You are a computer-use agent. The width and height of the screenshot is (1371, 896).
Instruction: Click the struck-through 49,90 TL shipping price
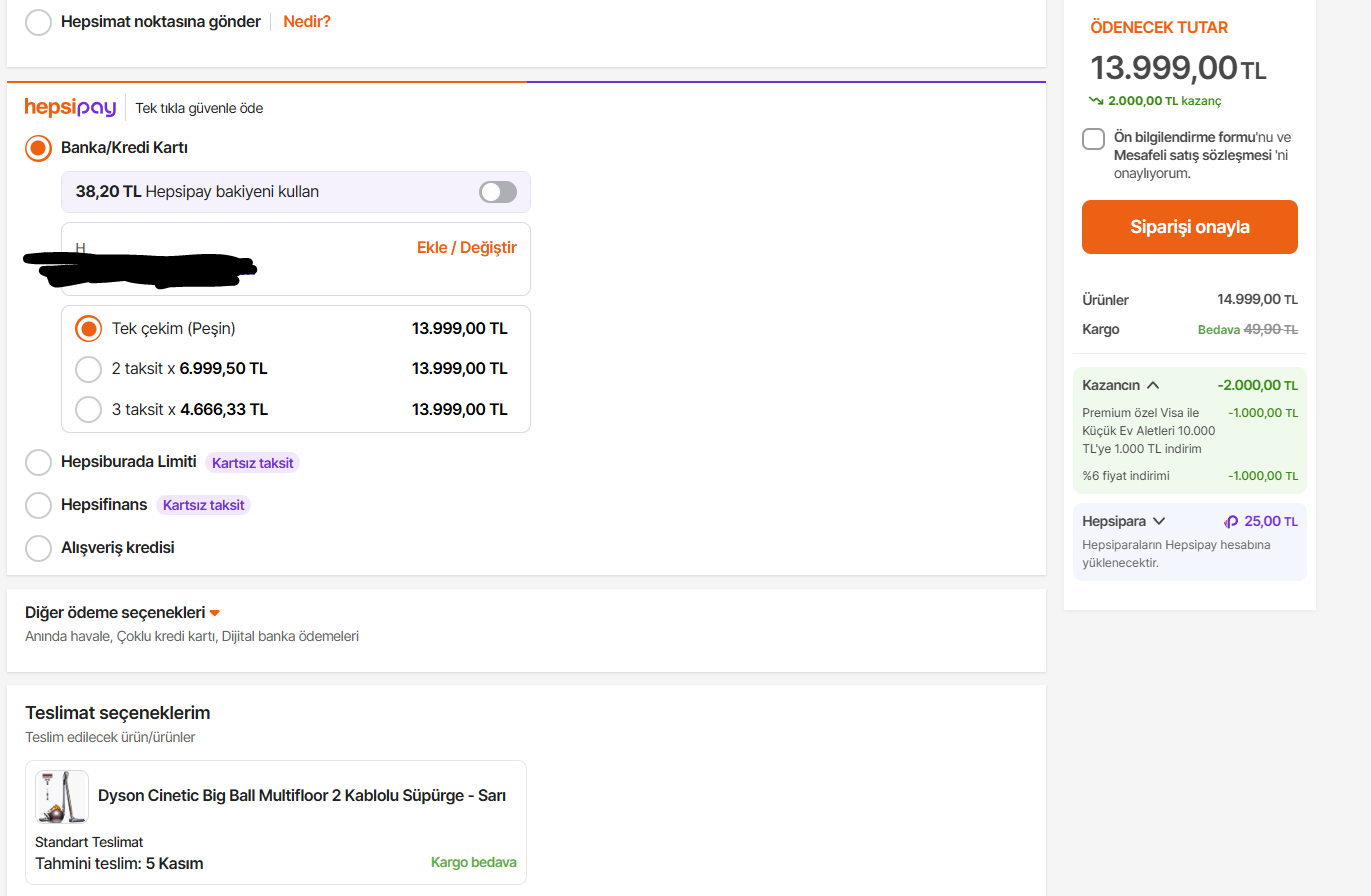1270,329
